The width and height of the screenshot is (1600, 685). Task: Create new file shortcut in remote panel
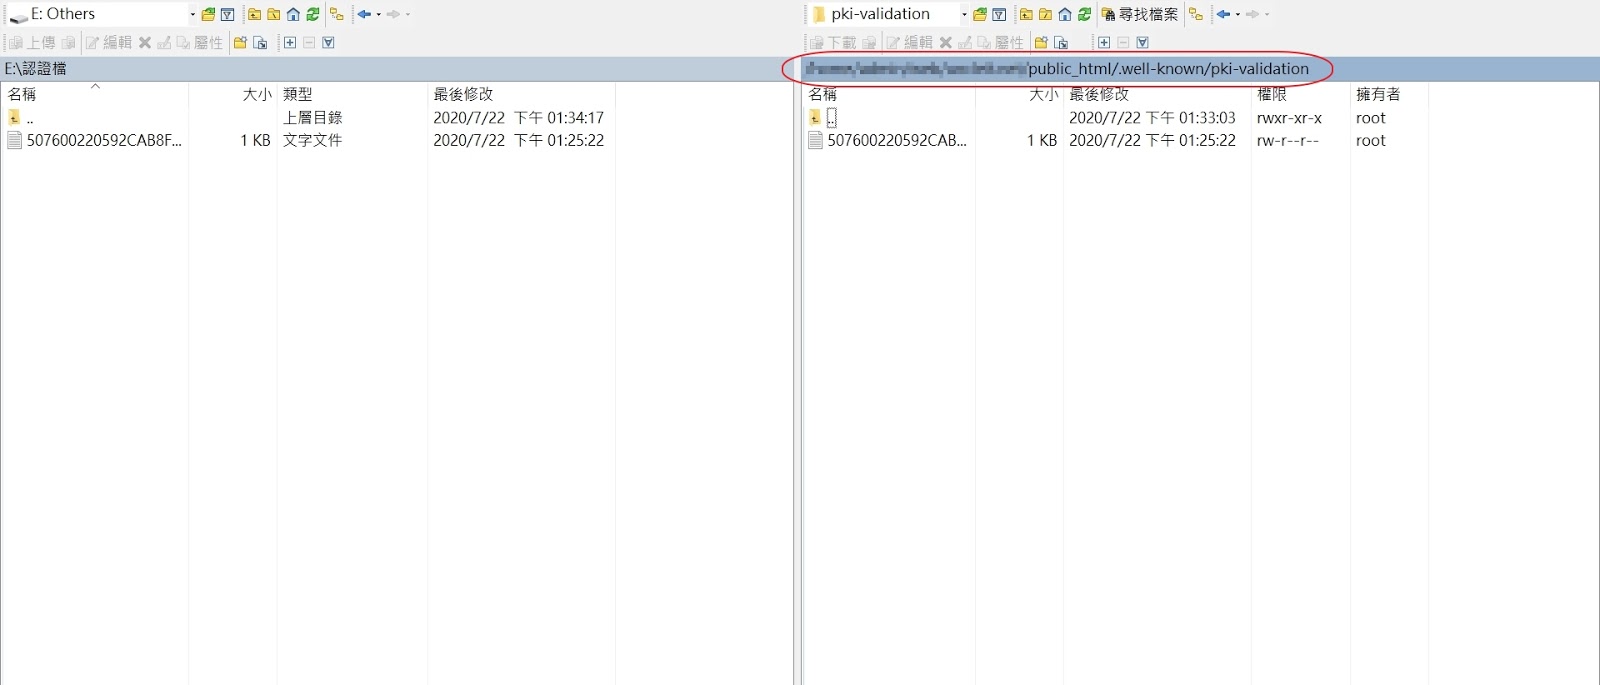pyautogui.click(x=1061, y=42)
